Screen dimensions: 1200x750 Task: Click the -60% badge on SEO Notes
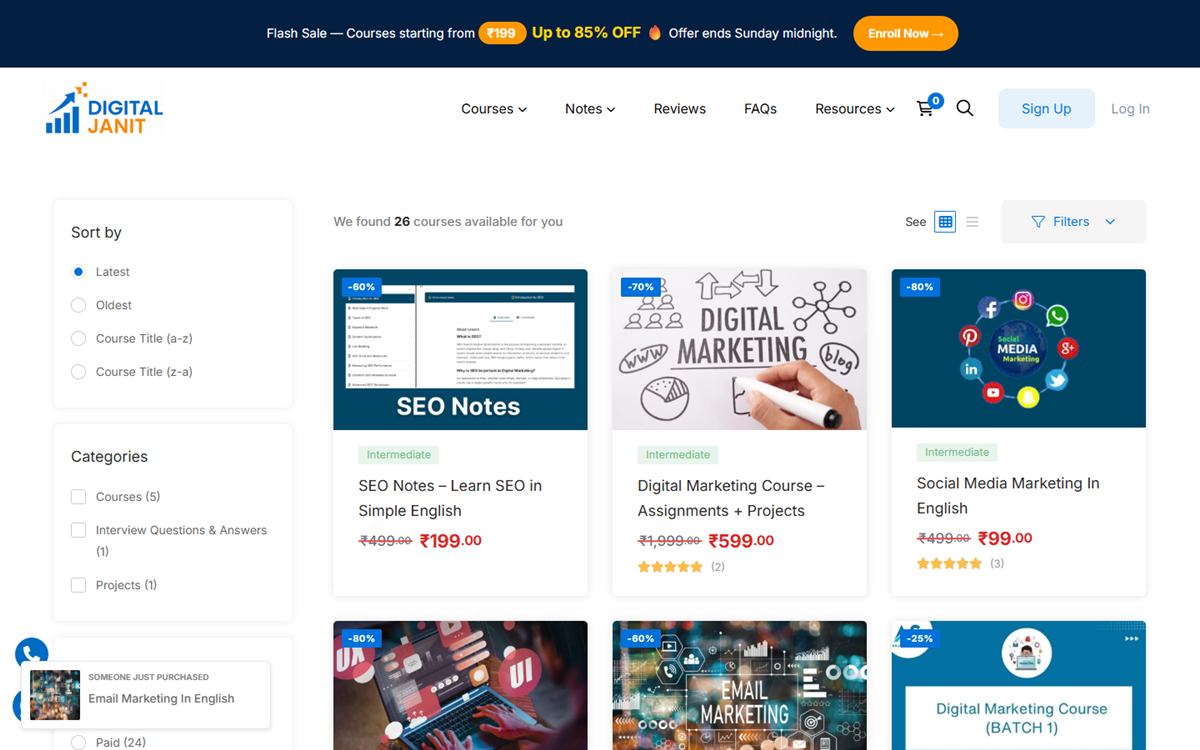tap(360, 287)
